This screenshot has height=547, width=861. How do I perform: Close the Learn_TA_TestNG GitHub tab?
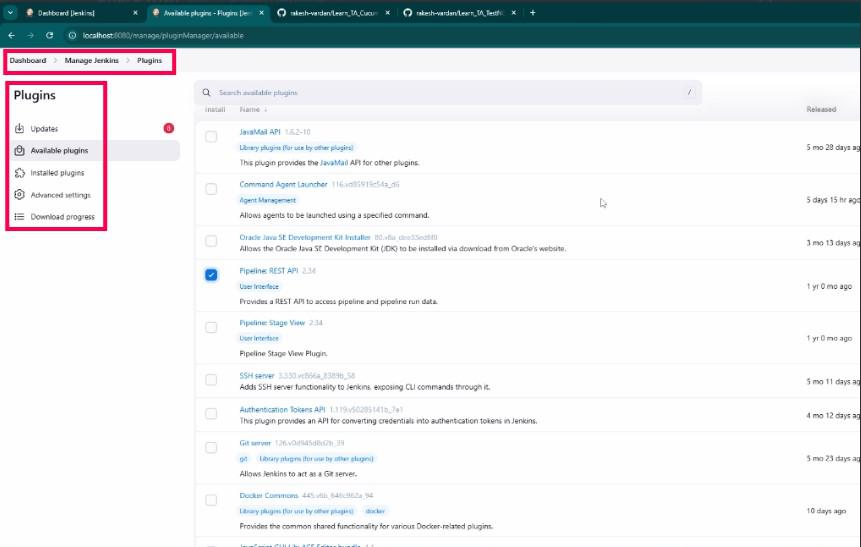coord(513,13)
